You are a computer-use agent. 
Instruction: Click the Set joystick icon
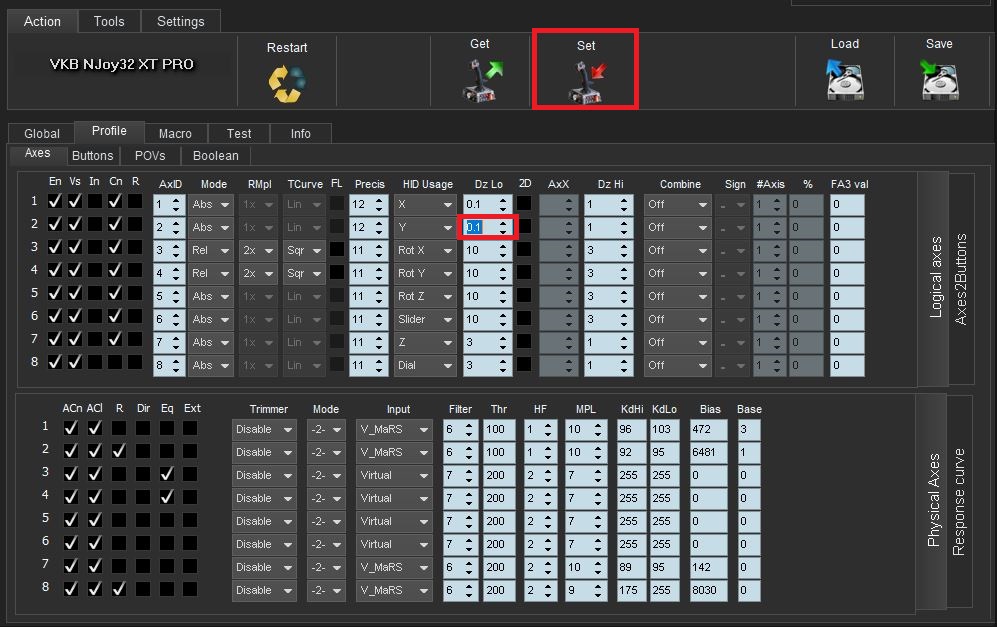tap(586, 81)
